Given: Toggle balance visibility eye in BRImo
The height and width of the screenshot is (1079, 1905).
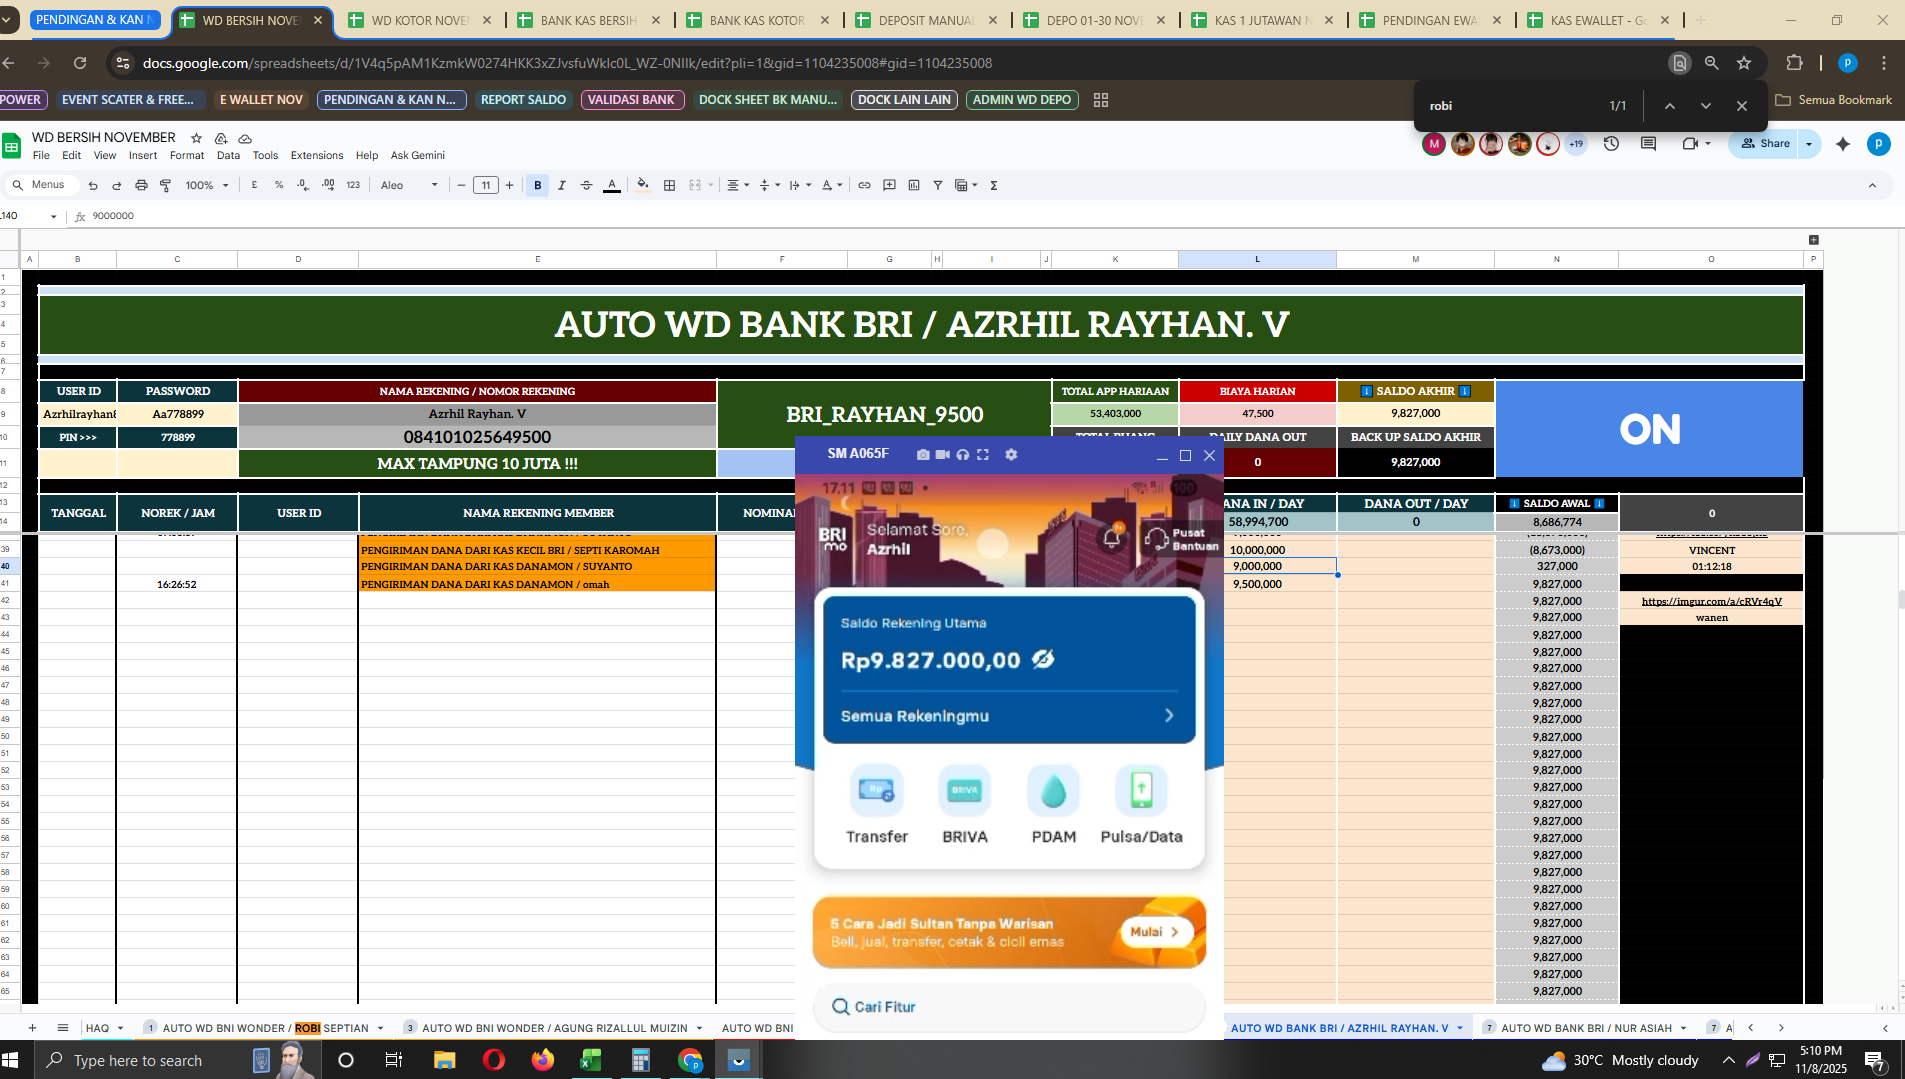Looking at the screenshot, I should tap(1043, 659).
